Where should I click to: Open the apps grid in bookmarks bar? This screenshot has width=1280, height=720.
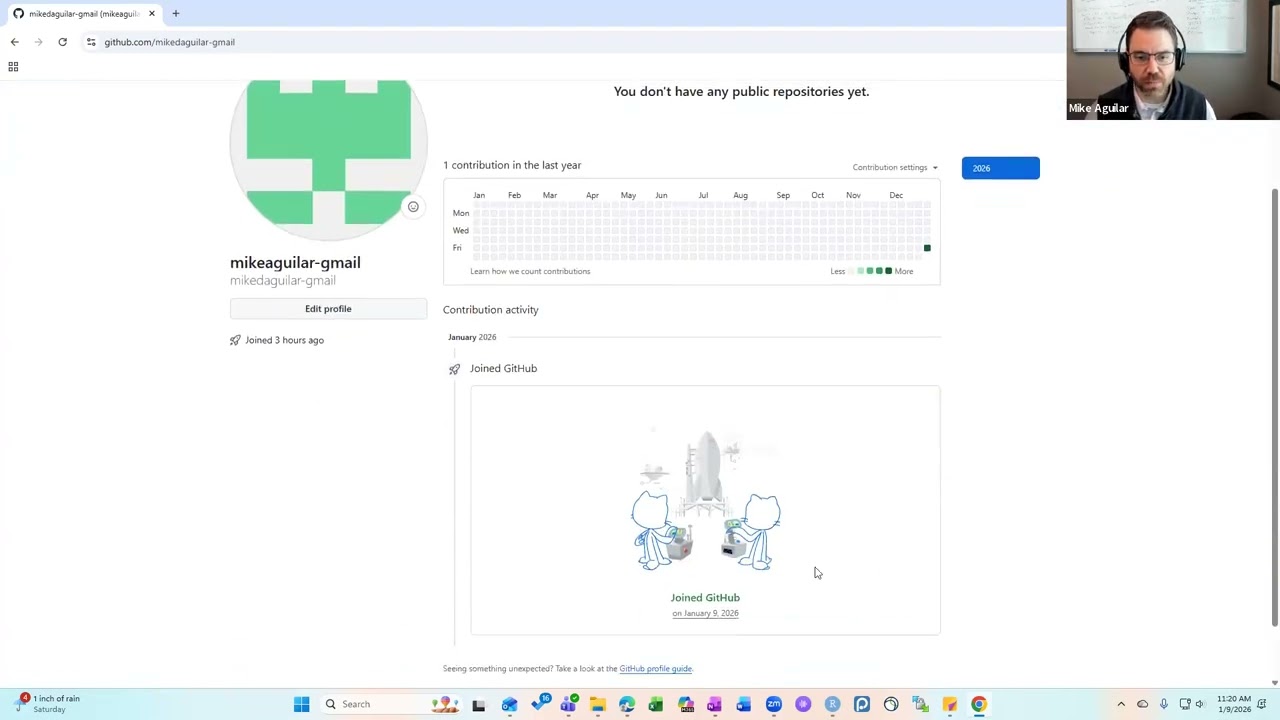click(13, 66)
